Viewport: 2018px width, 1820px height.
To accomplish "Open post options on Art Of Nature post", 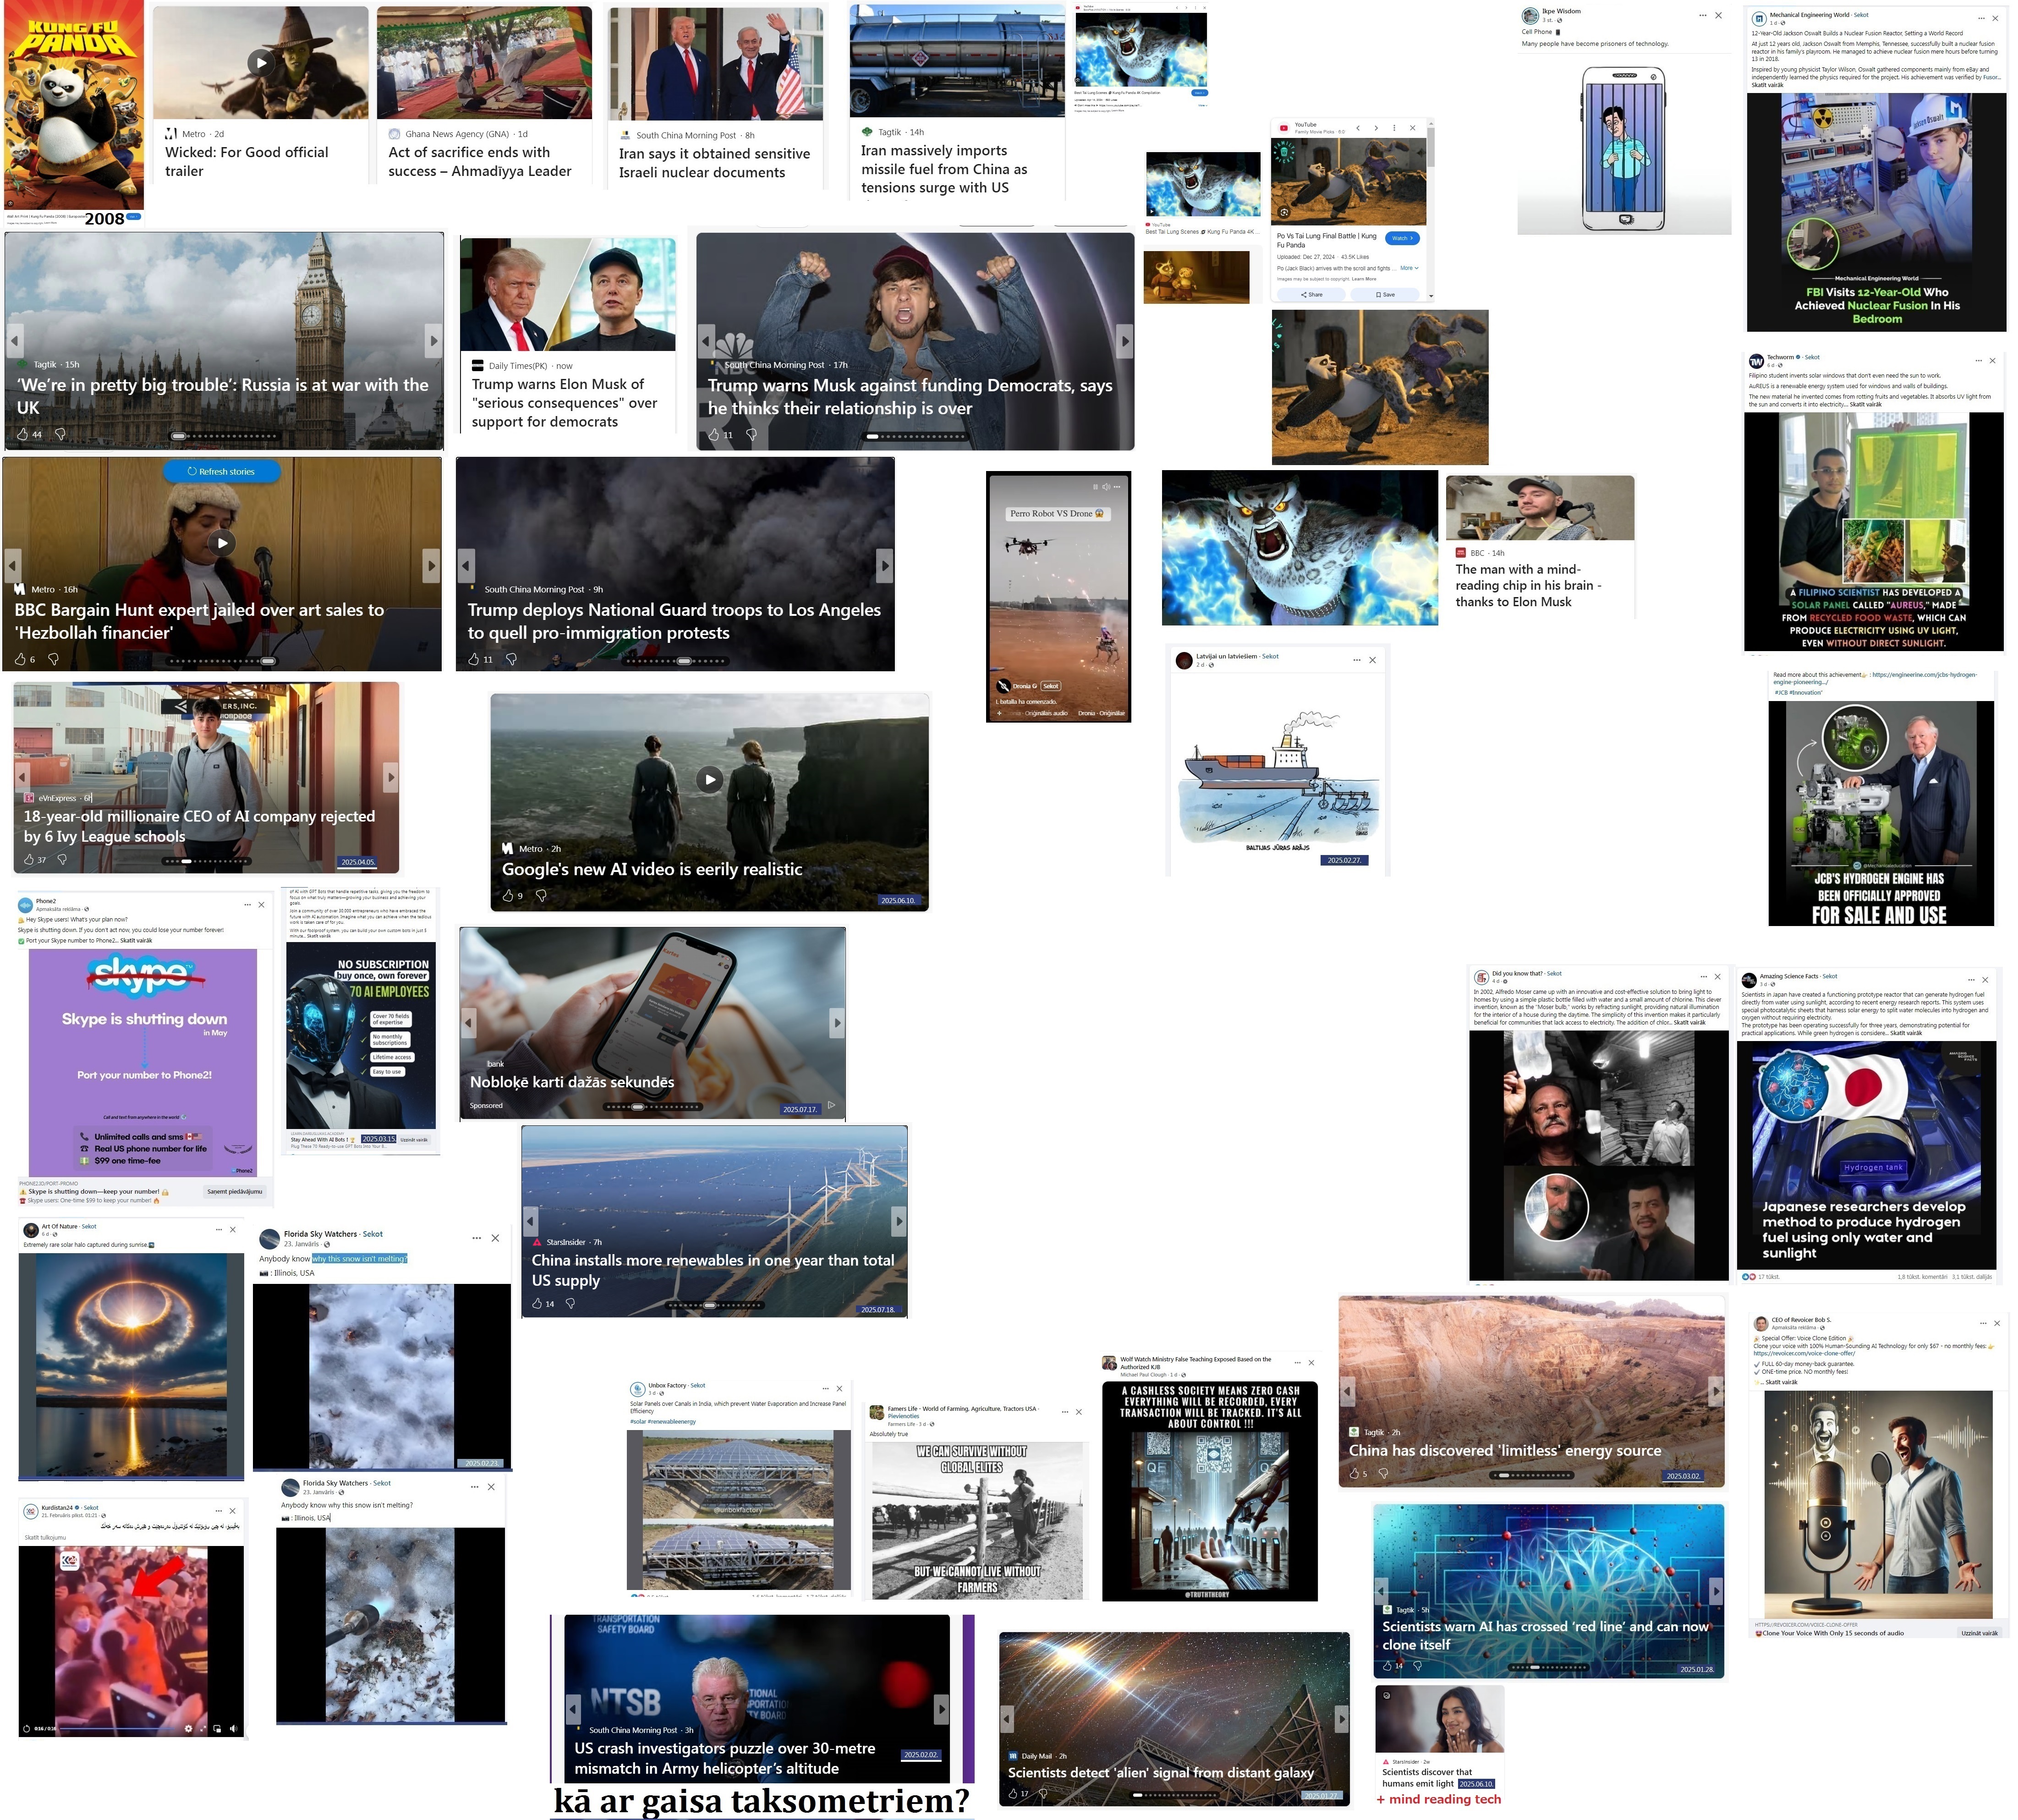I will pos(218,1229).
